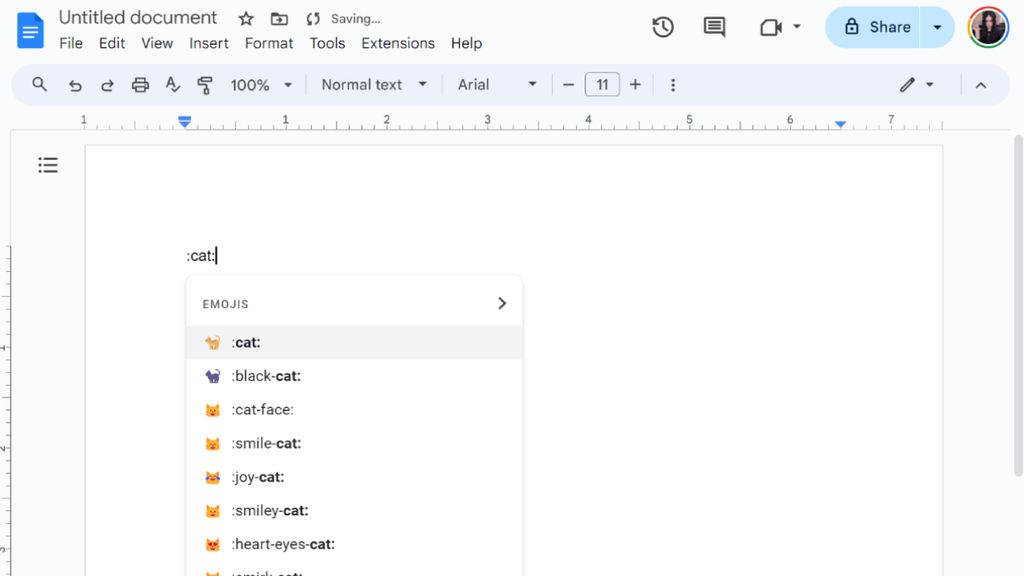Open the document version history

[662, 28]
